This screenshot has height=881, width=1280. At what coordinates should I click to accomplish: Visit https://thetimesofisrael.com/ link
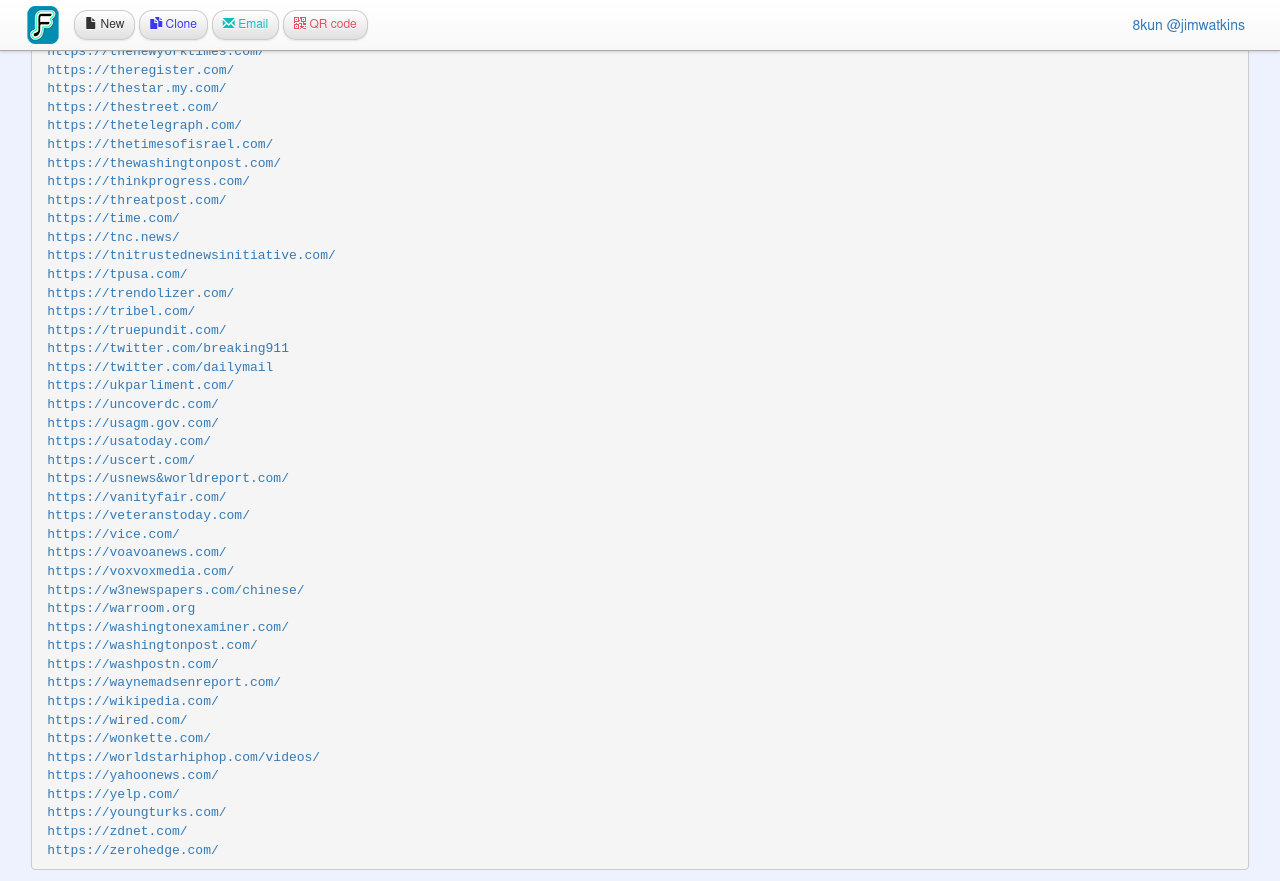pyautogui.click(x=160, y=144)
